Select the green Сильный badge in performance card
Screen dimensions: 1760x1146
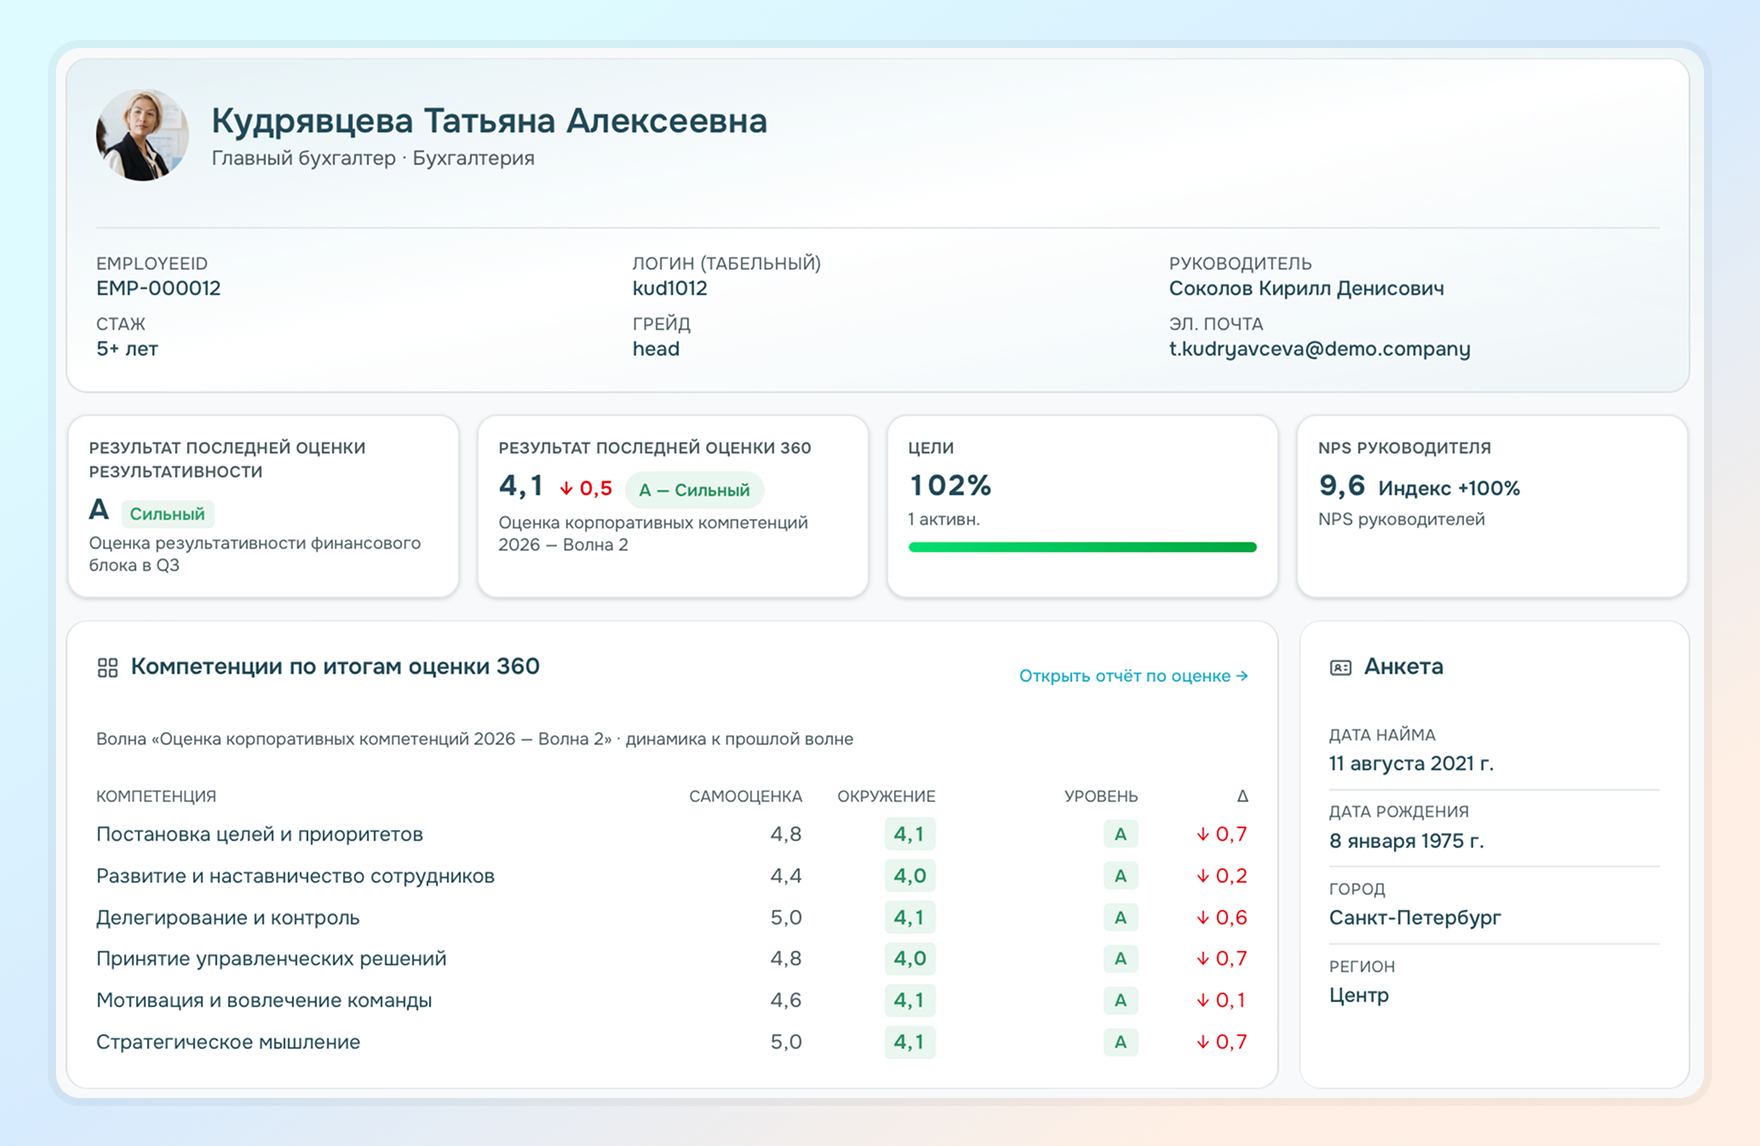point(167,514)
